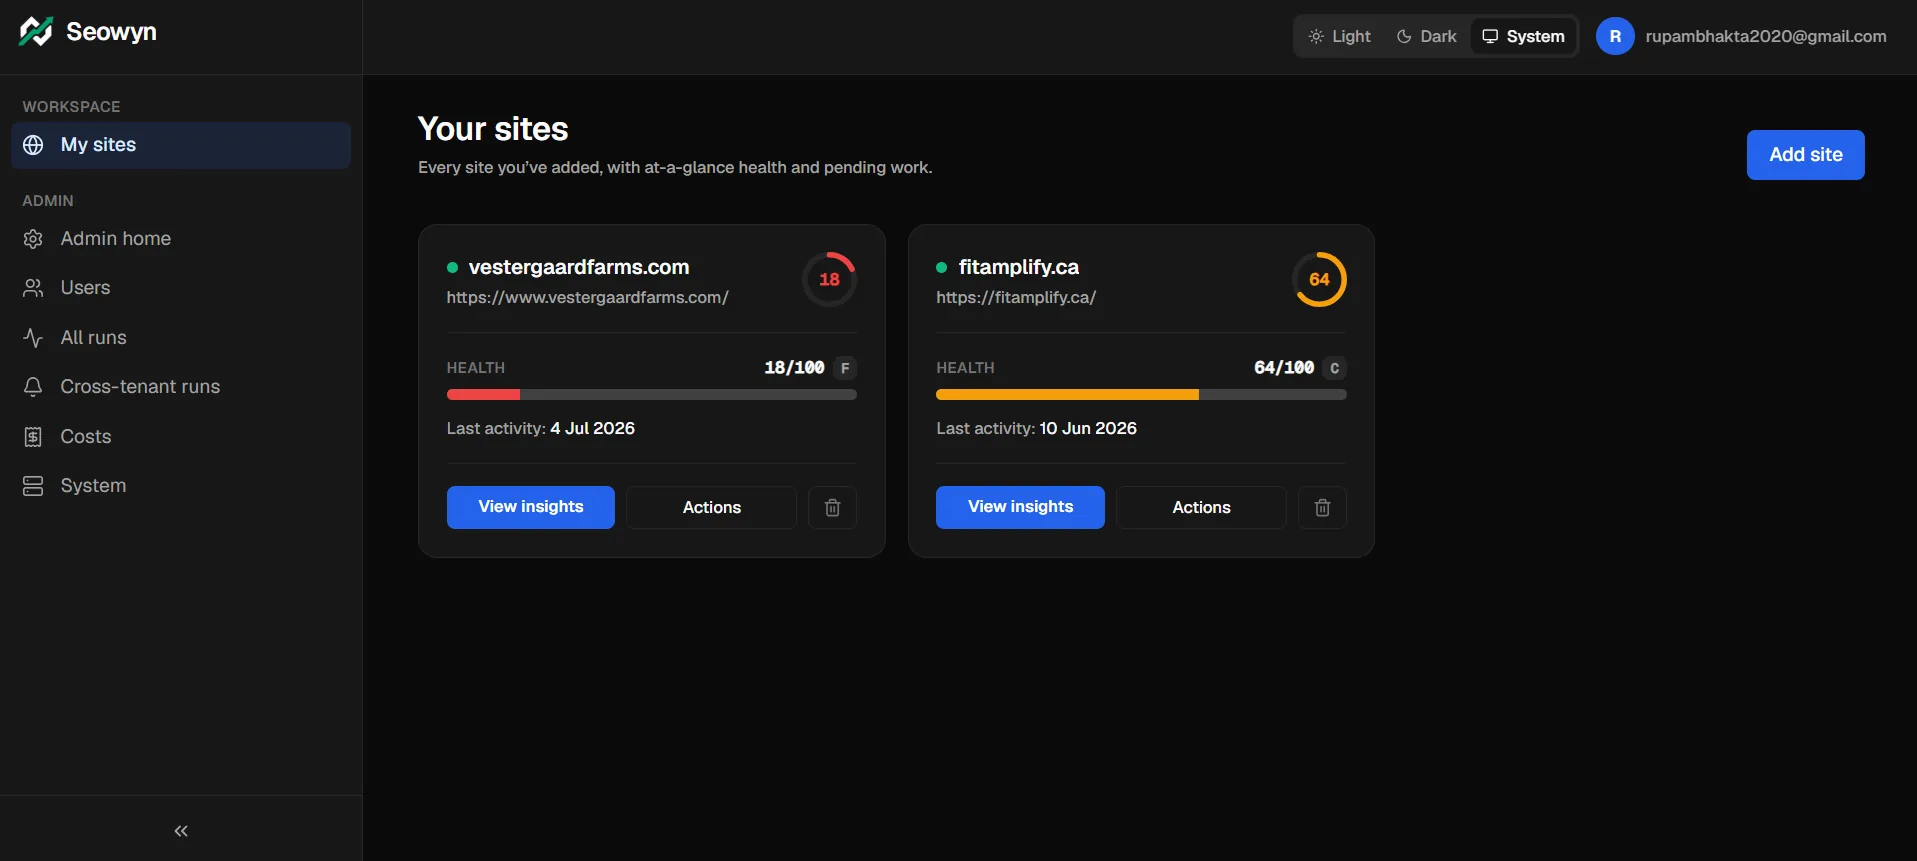The width and height of the screenshot is (1917, 861).
Task: Click the Seowyn logo icon
Action: click(36, 32)
